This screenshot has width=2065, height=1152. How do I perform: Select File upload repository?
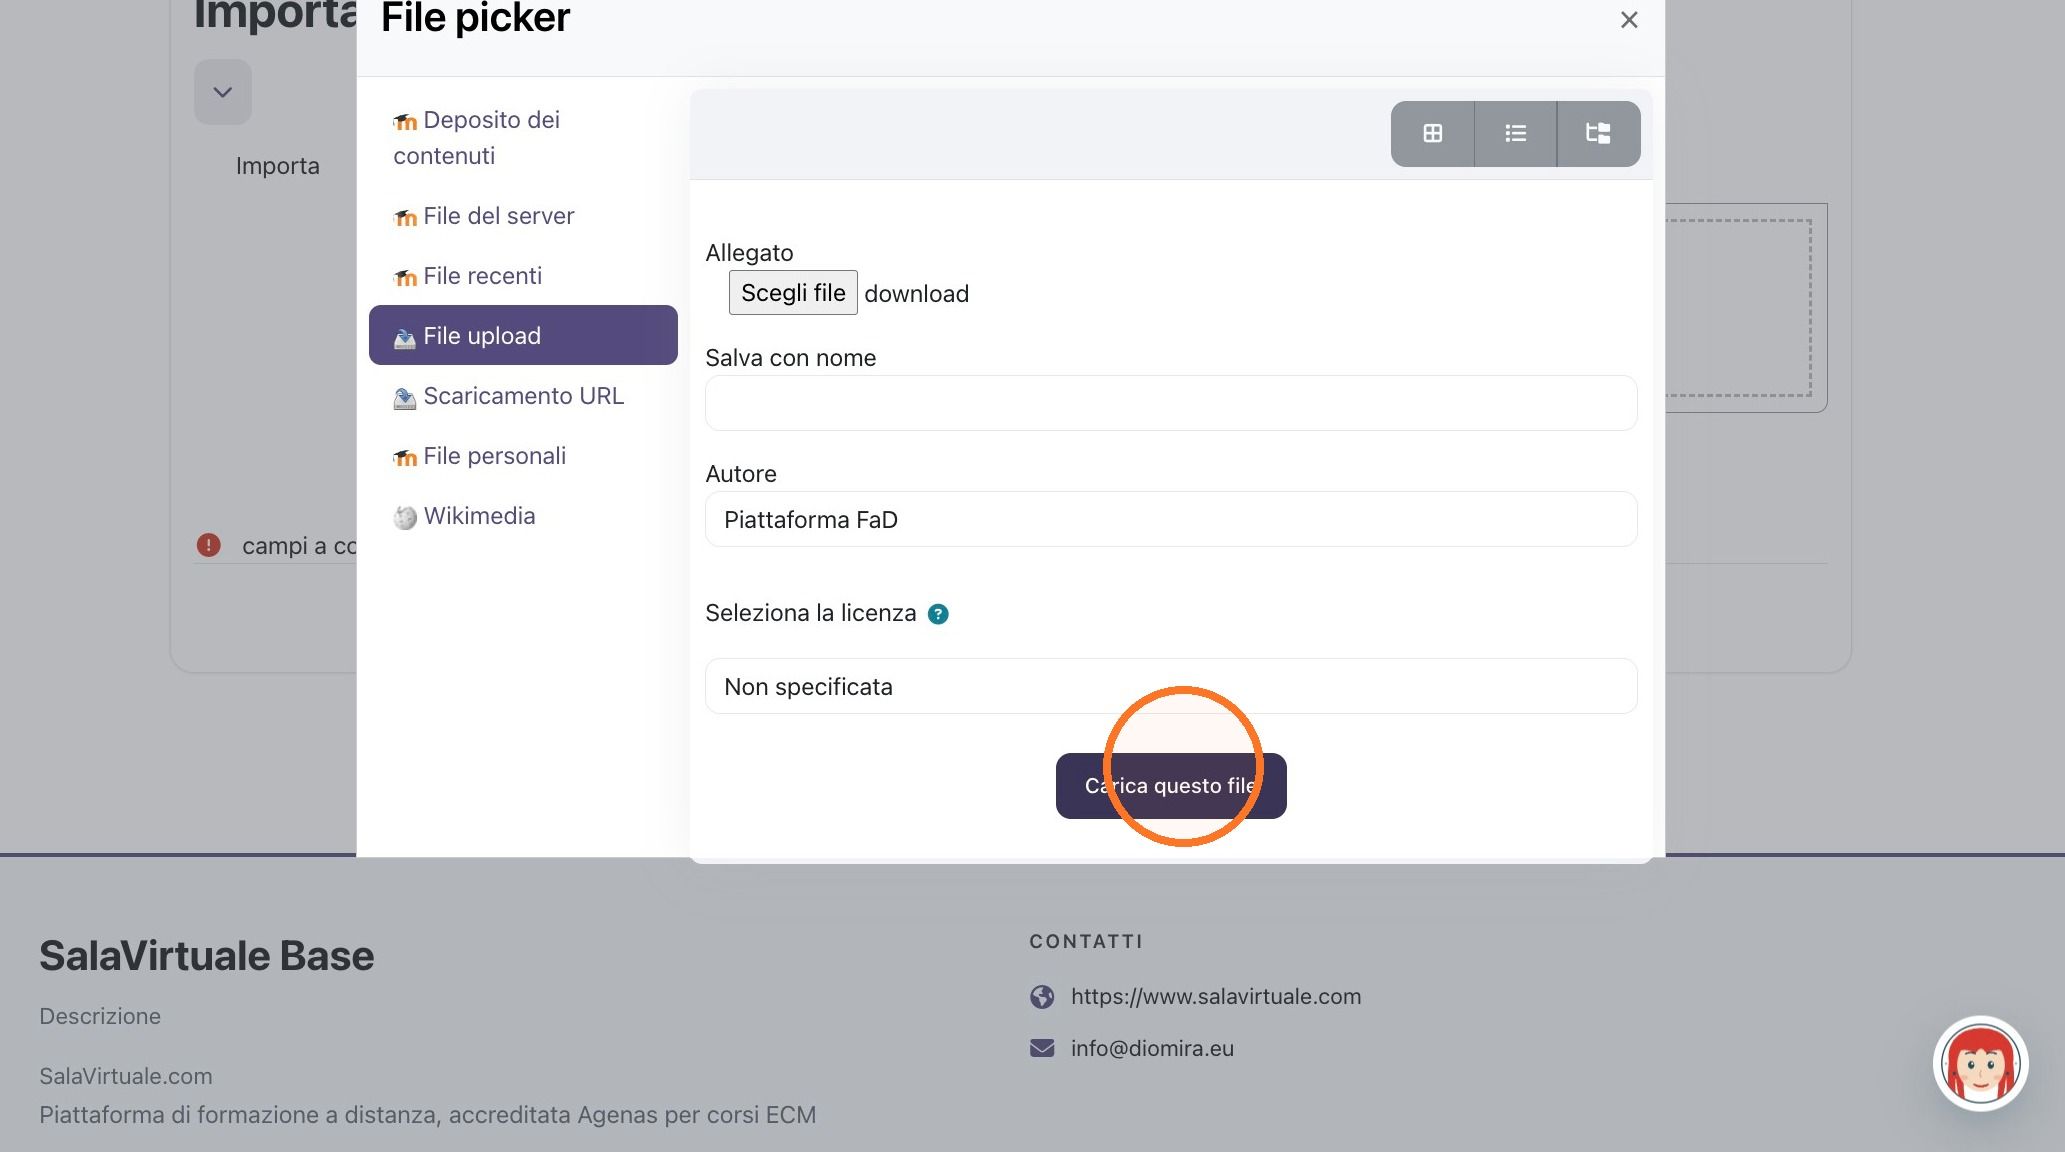(x=523, y=335)
